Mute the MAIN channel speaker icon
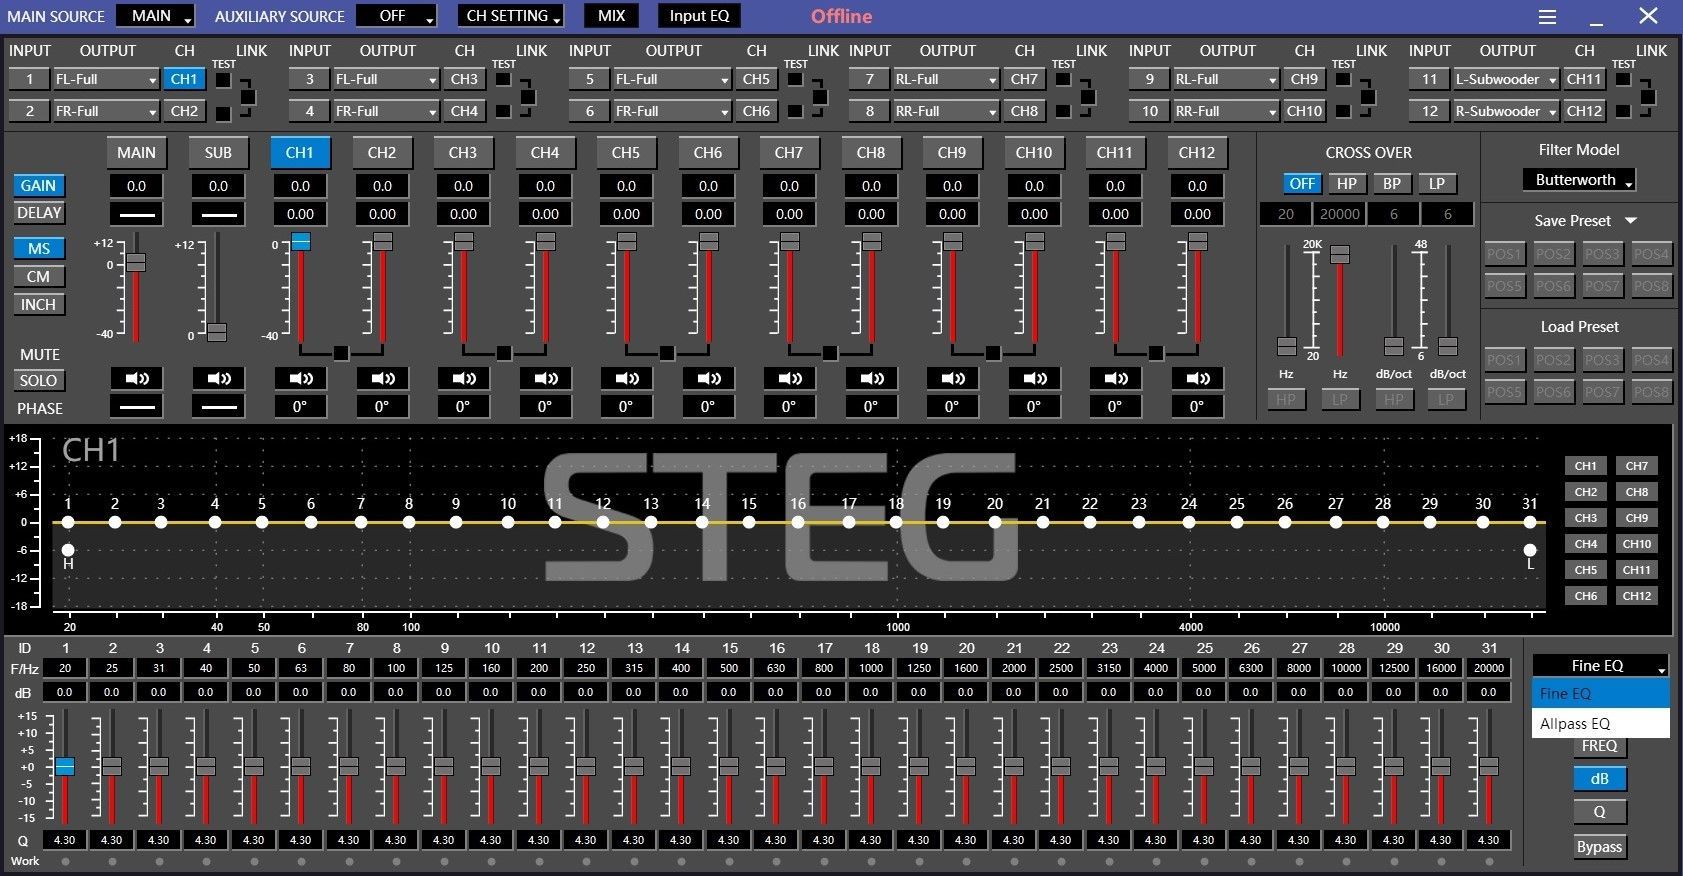Screen dimensions: 1683x876 tap(137, 379)
